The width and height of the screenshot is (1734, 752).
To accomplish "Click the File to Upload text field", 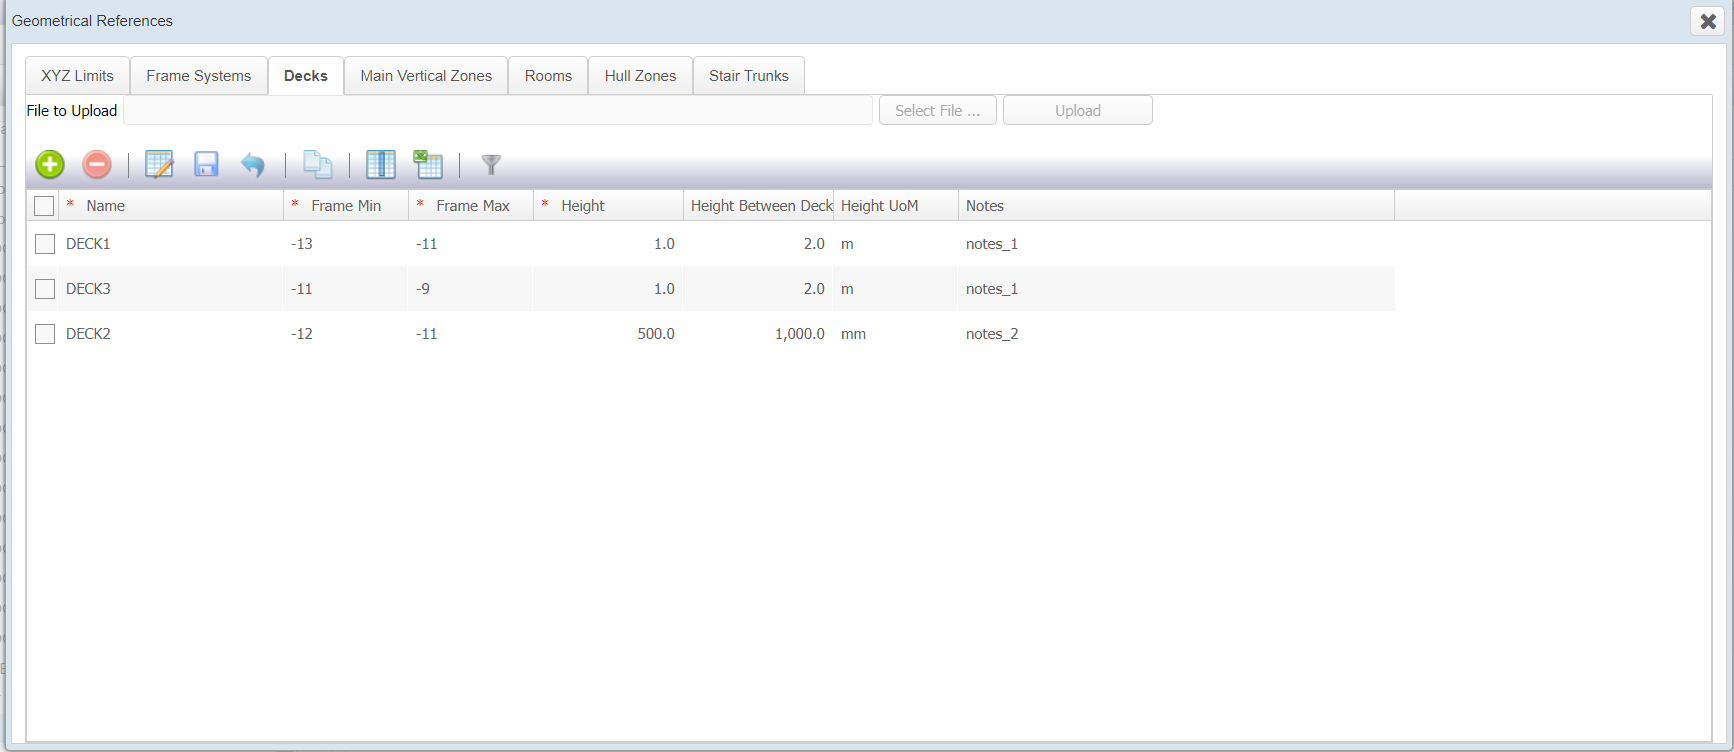I will [x=497, y=111].
